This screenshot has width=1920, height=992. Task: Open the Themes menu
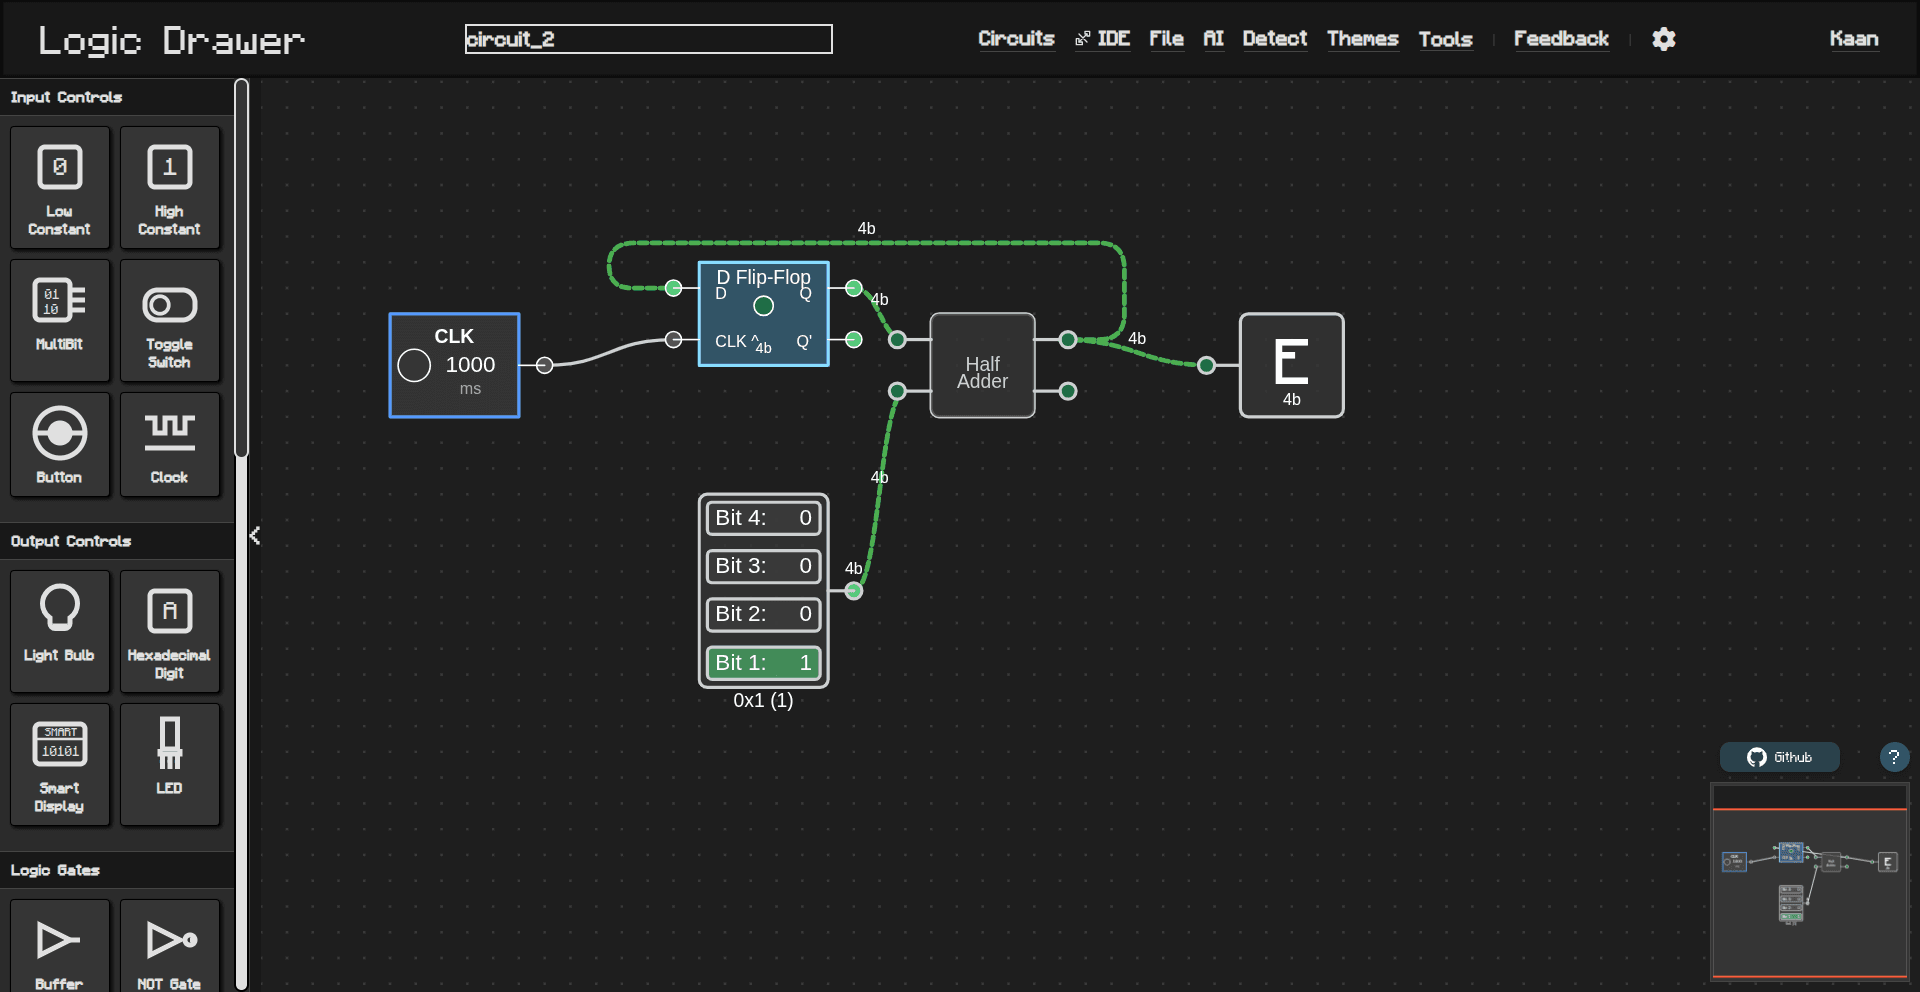(x=1362, y=39)
